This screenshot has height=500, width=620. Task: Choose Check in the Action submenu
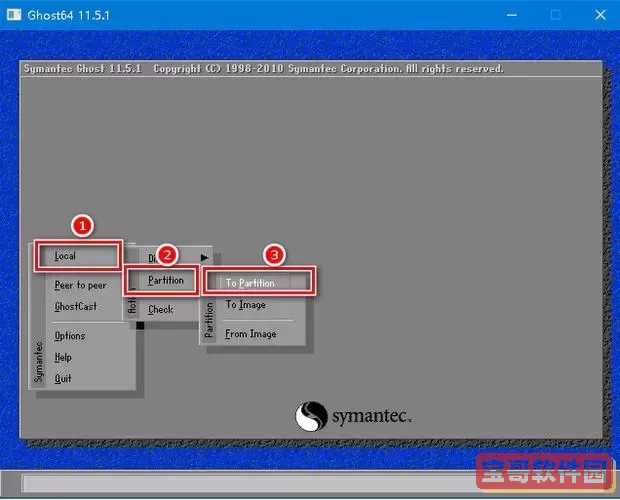(161, 309)
